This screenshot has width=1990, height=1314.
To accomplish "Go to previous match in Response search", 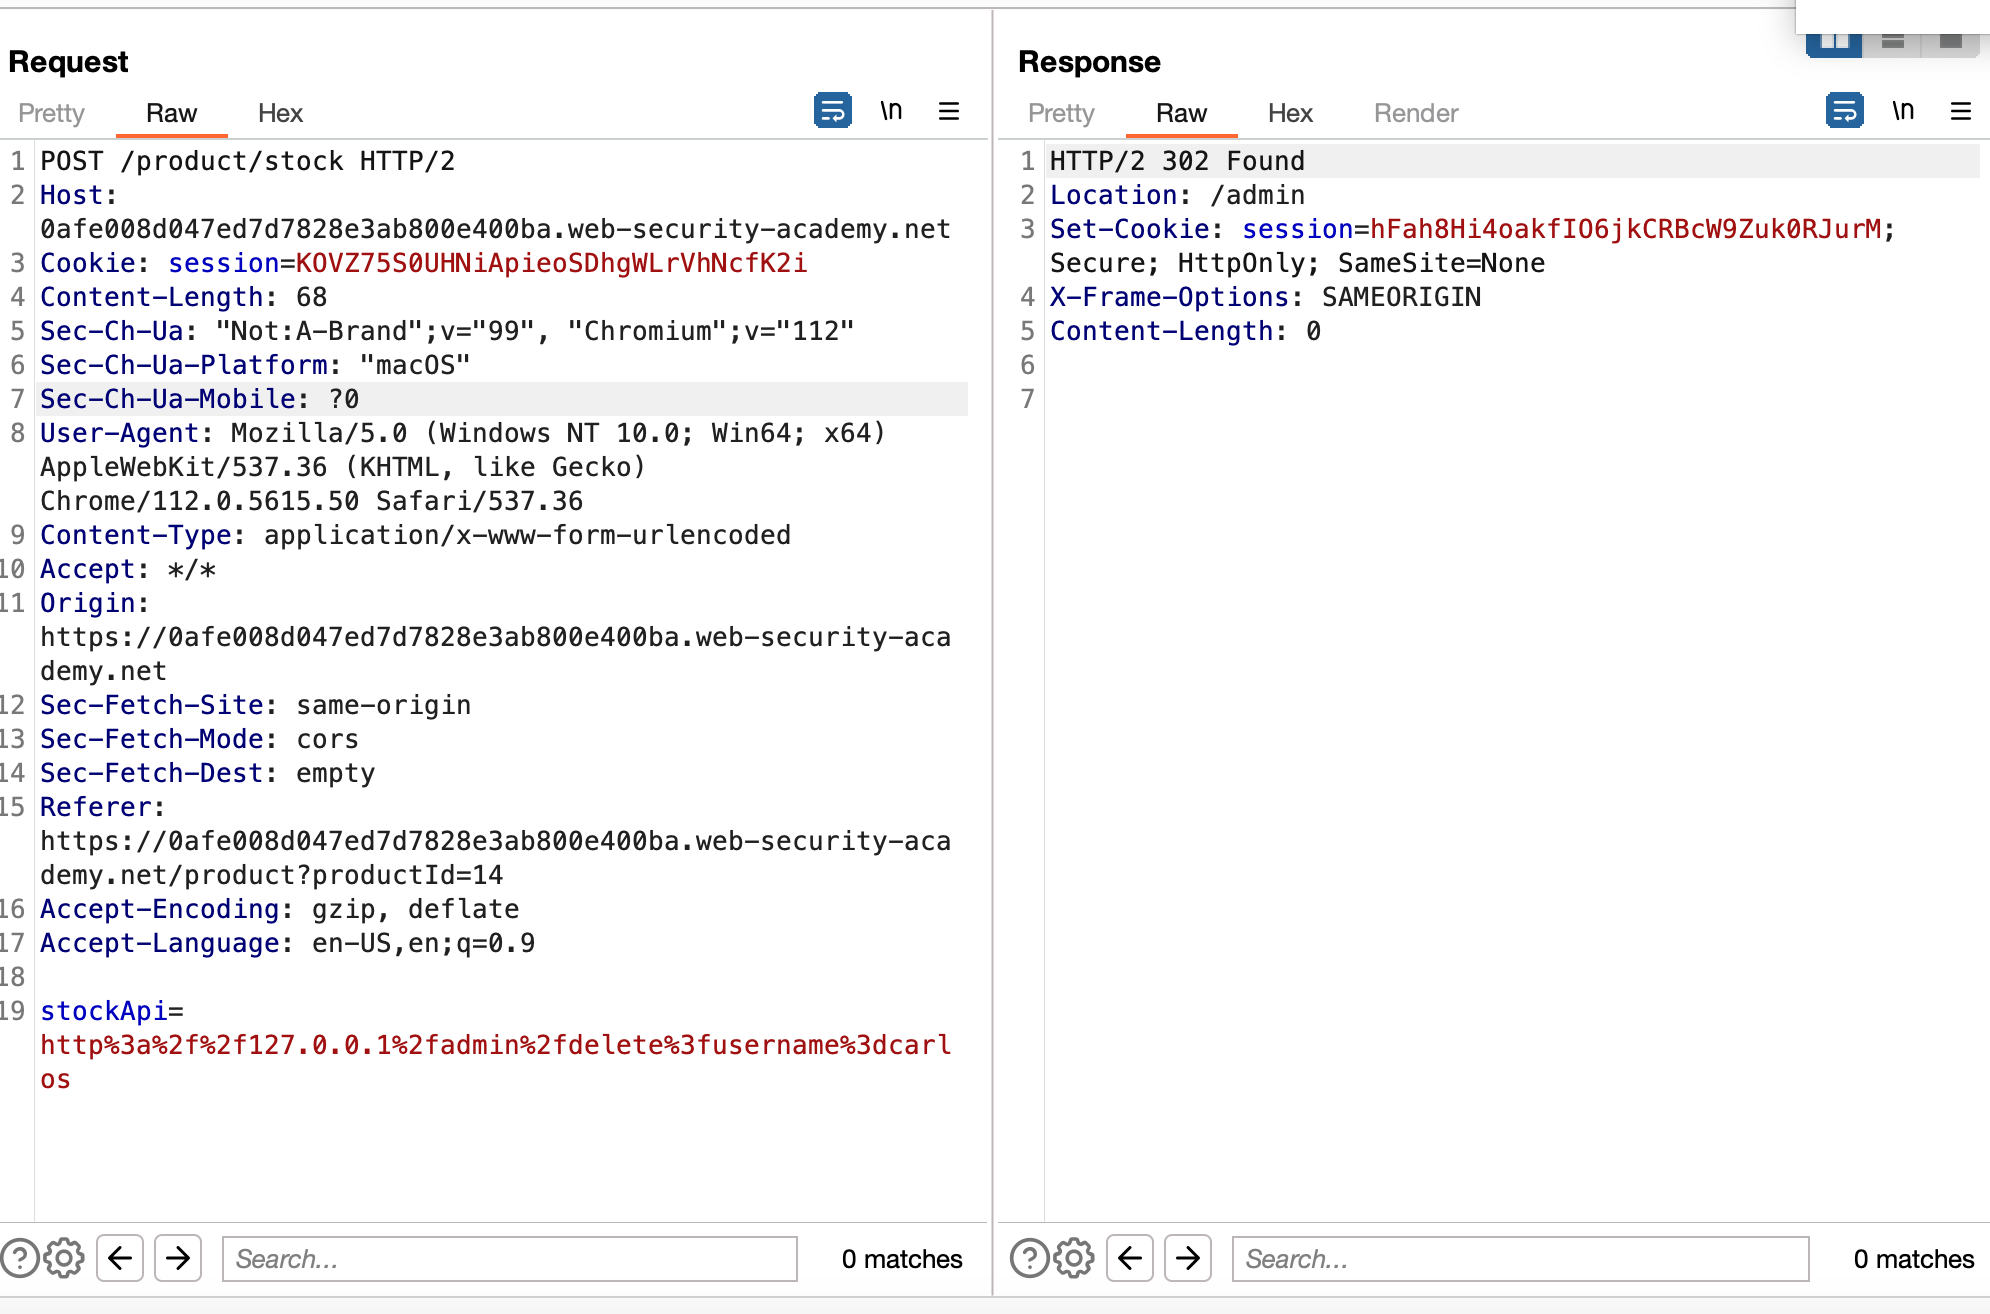I will [1130, 1258].
